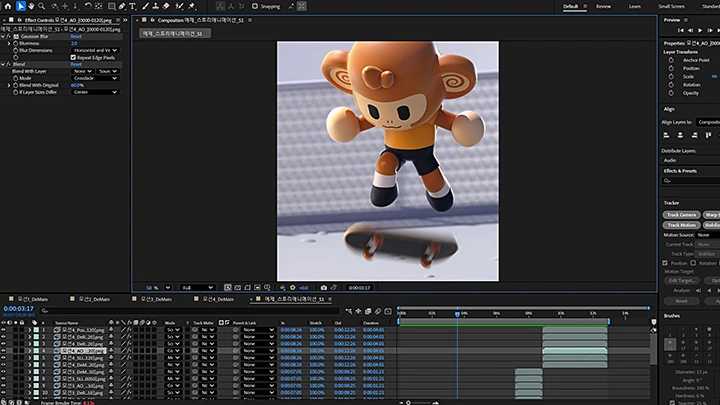The height and width of the screenshot is (405, 720).
Task: Select the Roto Brush tool
Action: (x=180, y=6)
